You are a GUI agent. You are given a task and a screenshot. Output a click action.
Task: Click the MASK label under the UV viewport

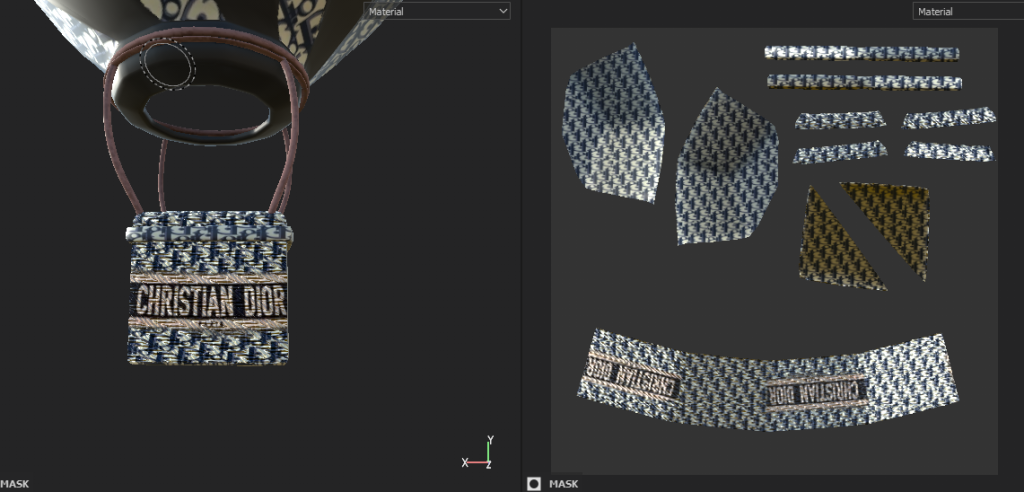point(564,484)
